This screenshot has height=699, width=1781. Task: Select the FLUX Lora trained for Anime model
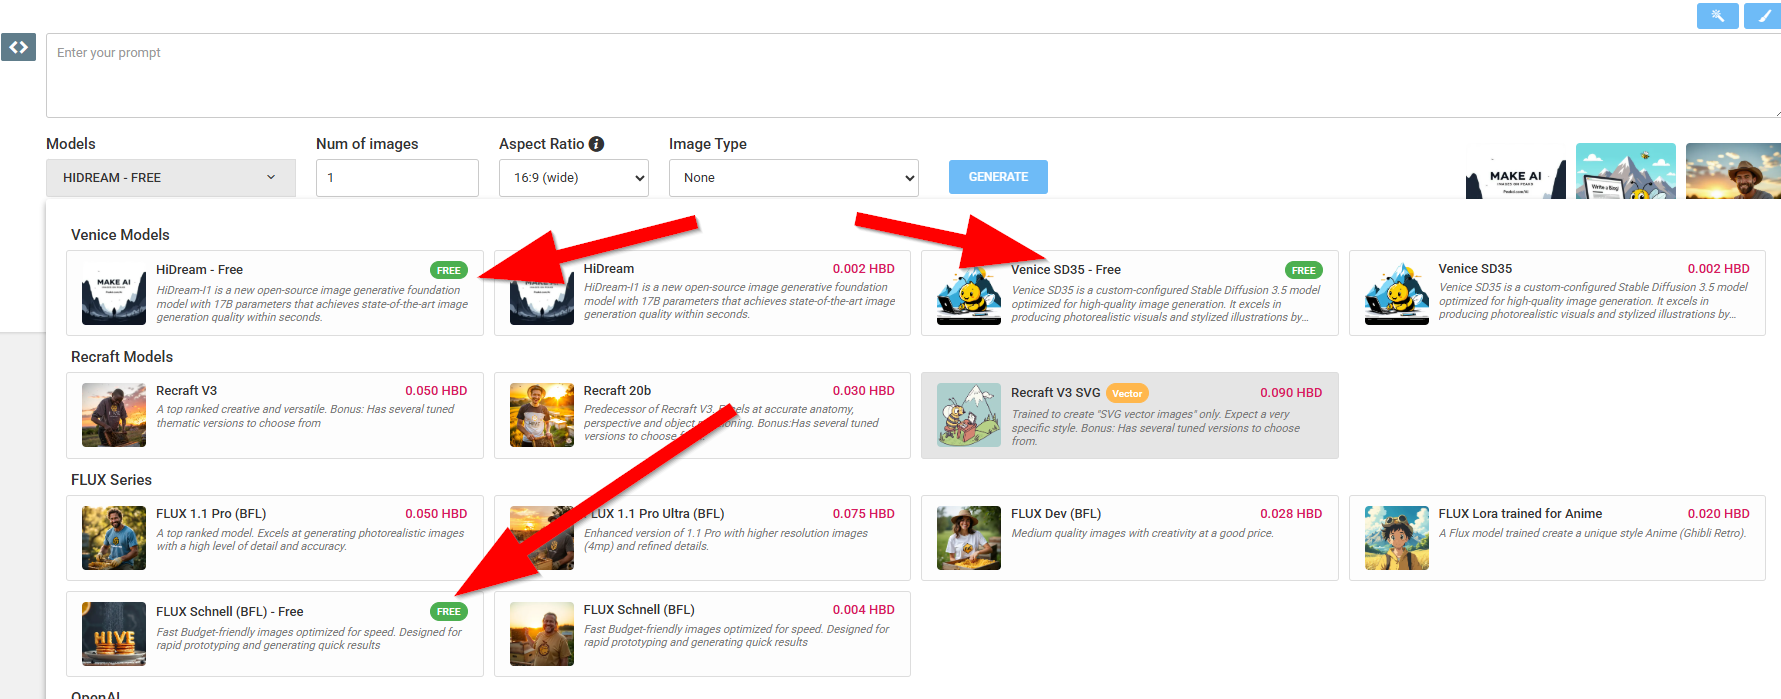[x=1557, y=538]
